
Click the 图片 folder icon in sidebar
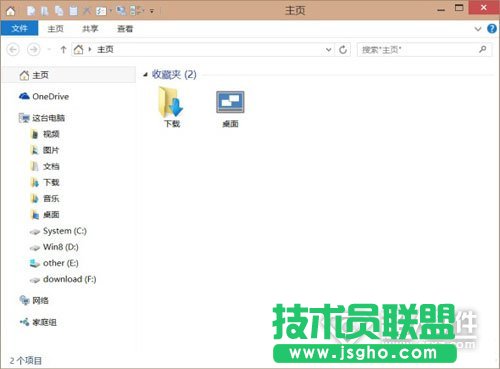click(x=35, y=150)
